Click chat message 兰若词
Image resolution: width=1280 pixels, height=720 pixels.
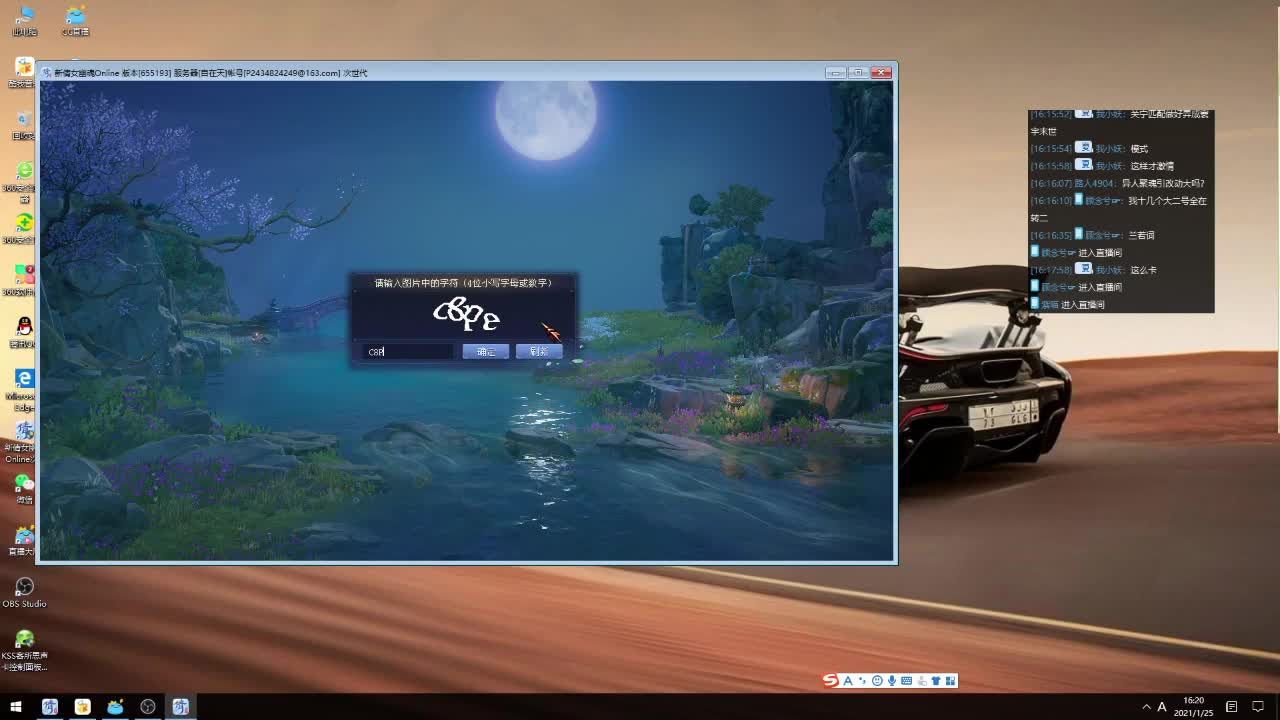(1141, 235)
